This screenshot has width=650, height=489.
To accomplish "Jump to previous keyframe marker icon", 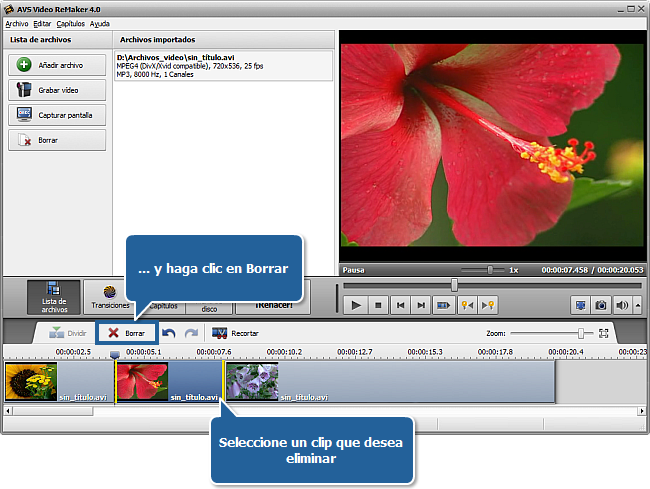I will click(467, 304).
